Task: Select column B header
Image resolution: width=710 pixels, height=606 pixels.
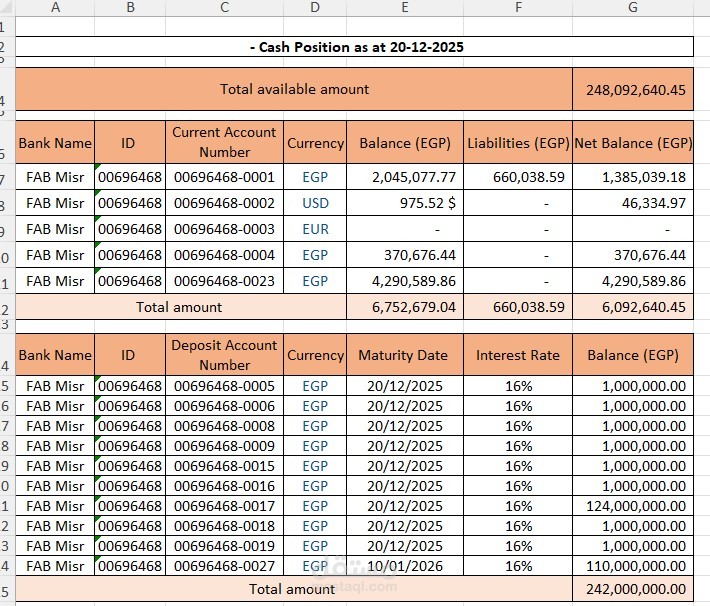Action: click(130, 7)
